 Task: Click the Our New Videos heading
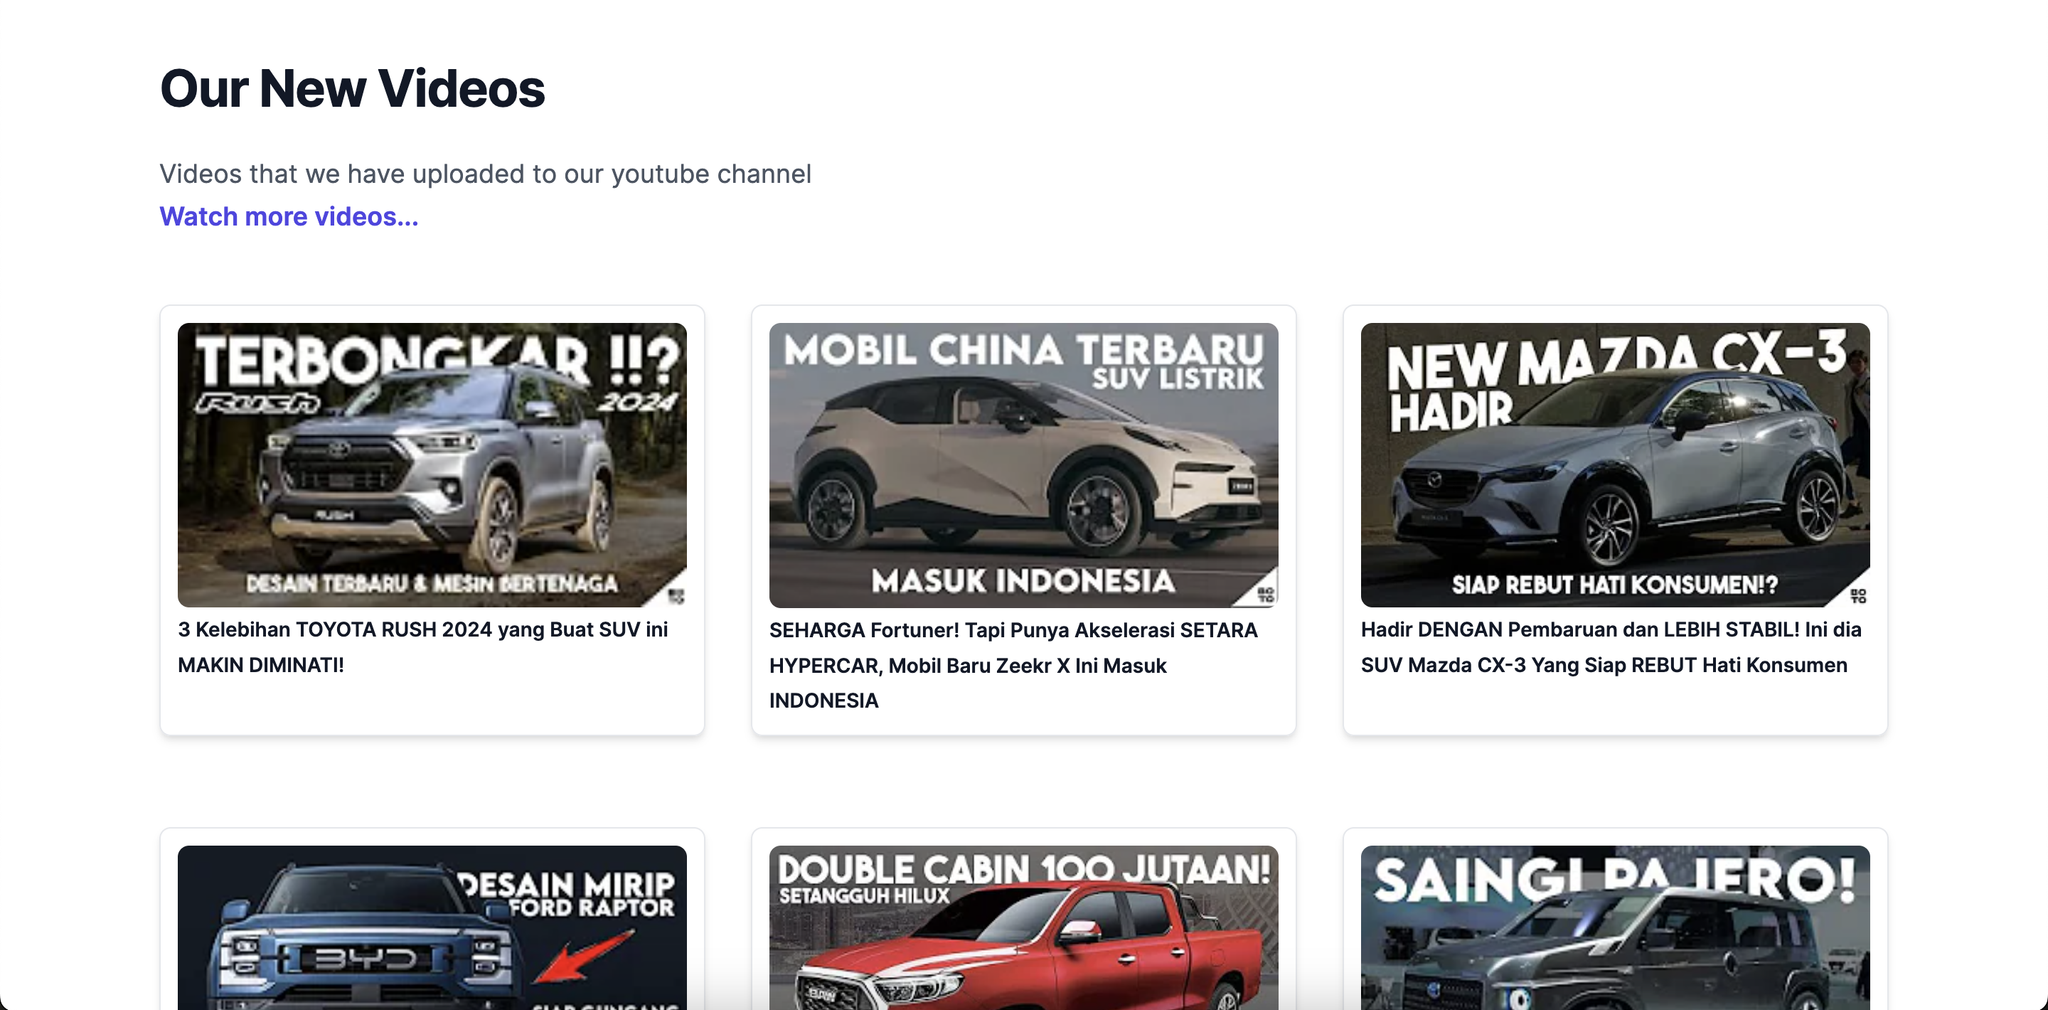[x=352, y=89]
